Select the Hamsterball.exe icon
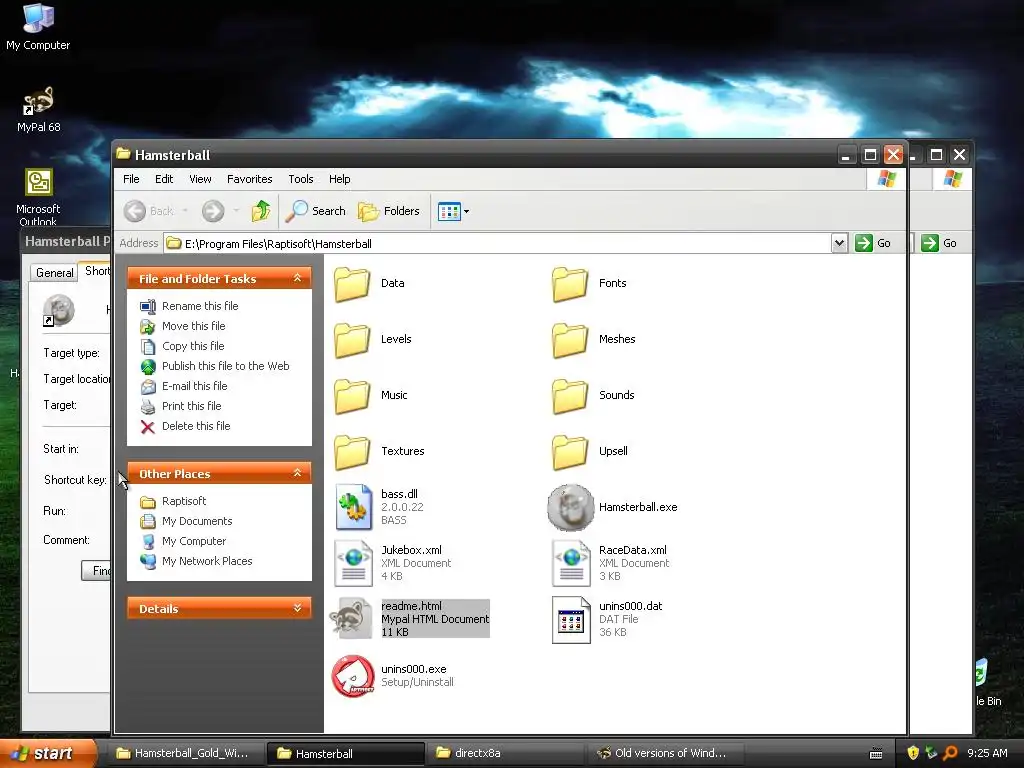Viewport: 1024px width, 768px height. click(571, 507)
